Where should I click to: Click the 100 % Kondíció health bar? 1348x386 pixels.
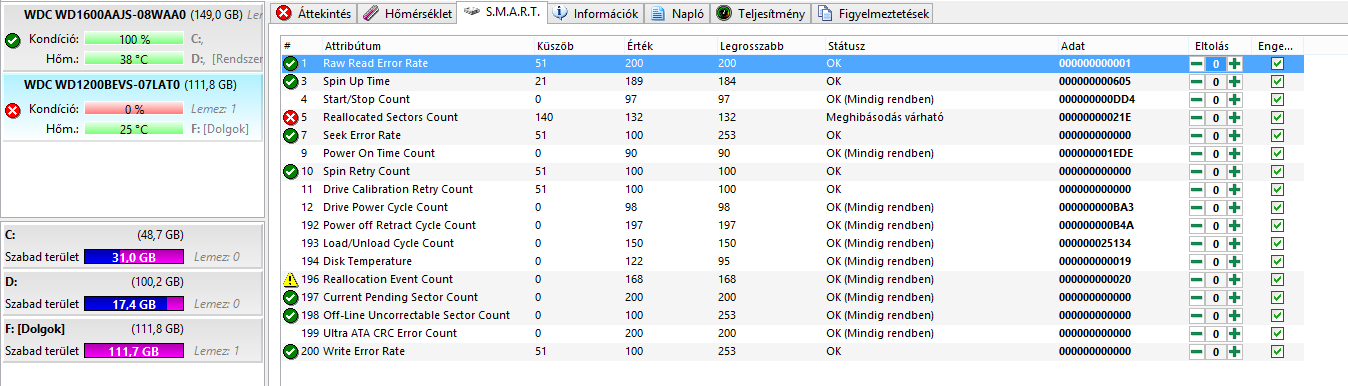click(x=134, y=40)
